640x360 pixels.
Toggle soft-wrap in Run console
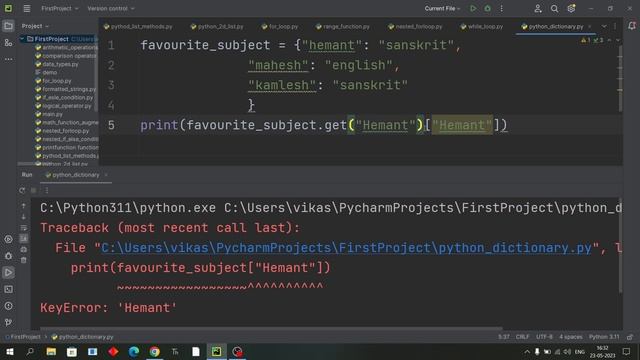click(x=24, y=228)
